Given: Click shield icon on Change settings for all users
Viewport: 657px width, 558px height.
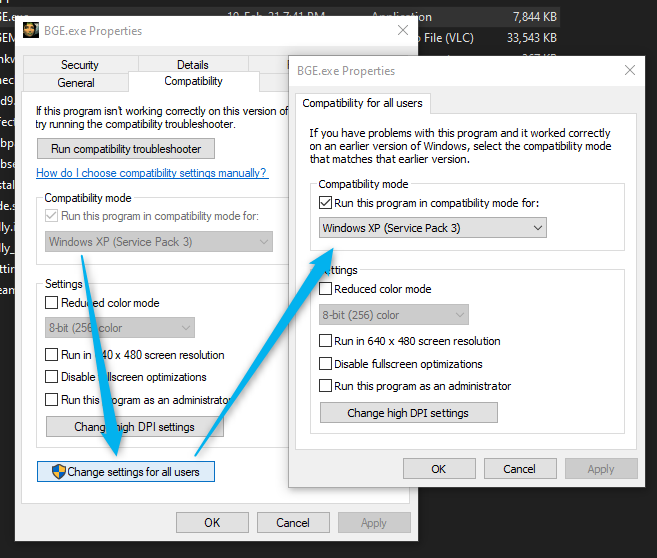Looking at the screenshot, I should 59,472.
